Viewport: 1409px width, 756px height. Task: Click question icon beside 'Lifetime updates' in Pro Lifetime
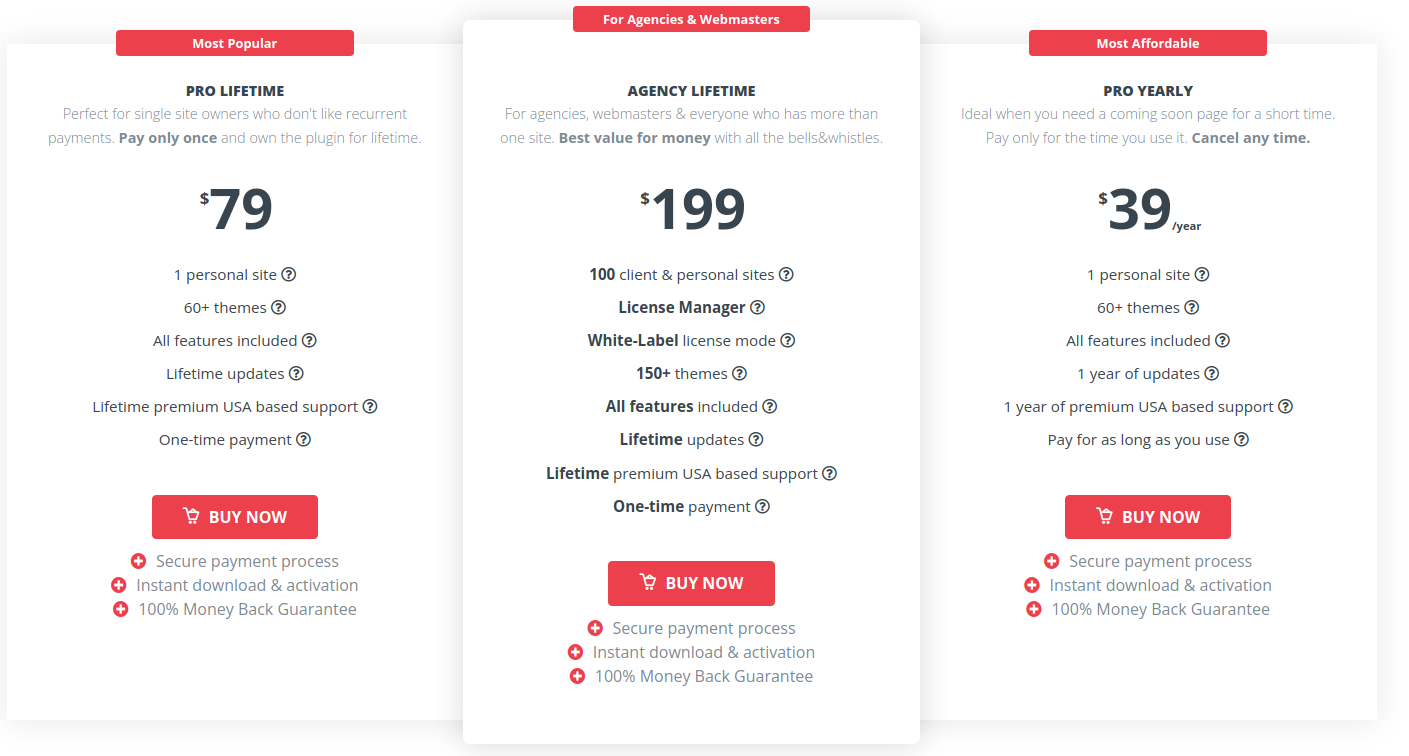[x=296, y=373]
